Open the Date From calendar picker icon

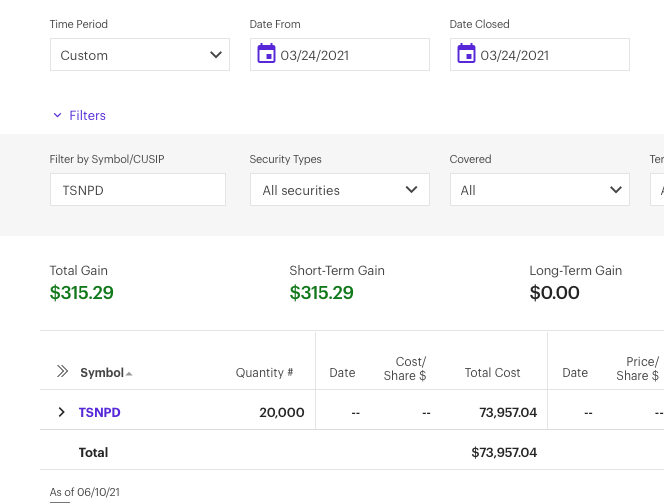click(x=266, y=54)
